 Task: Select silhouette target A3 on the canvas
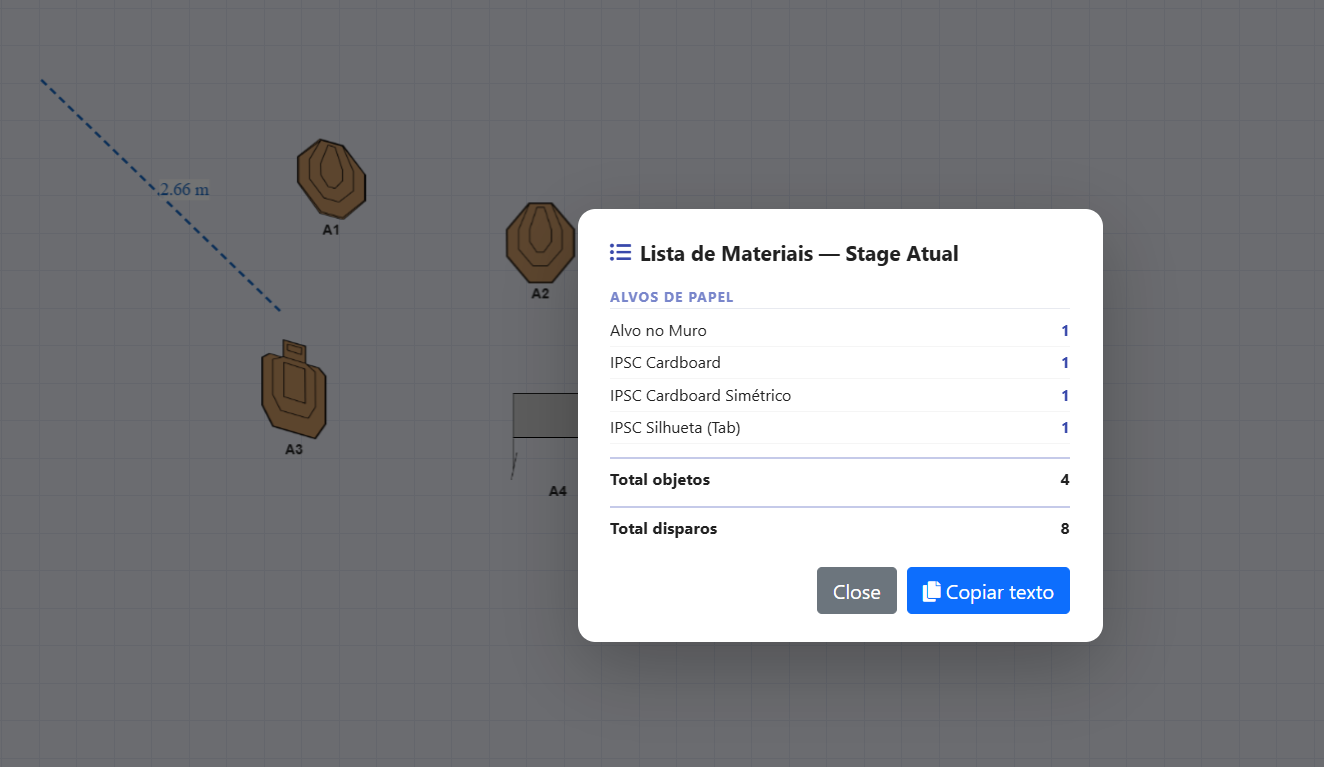coord(294,390)
